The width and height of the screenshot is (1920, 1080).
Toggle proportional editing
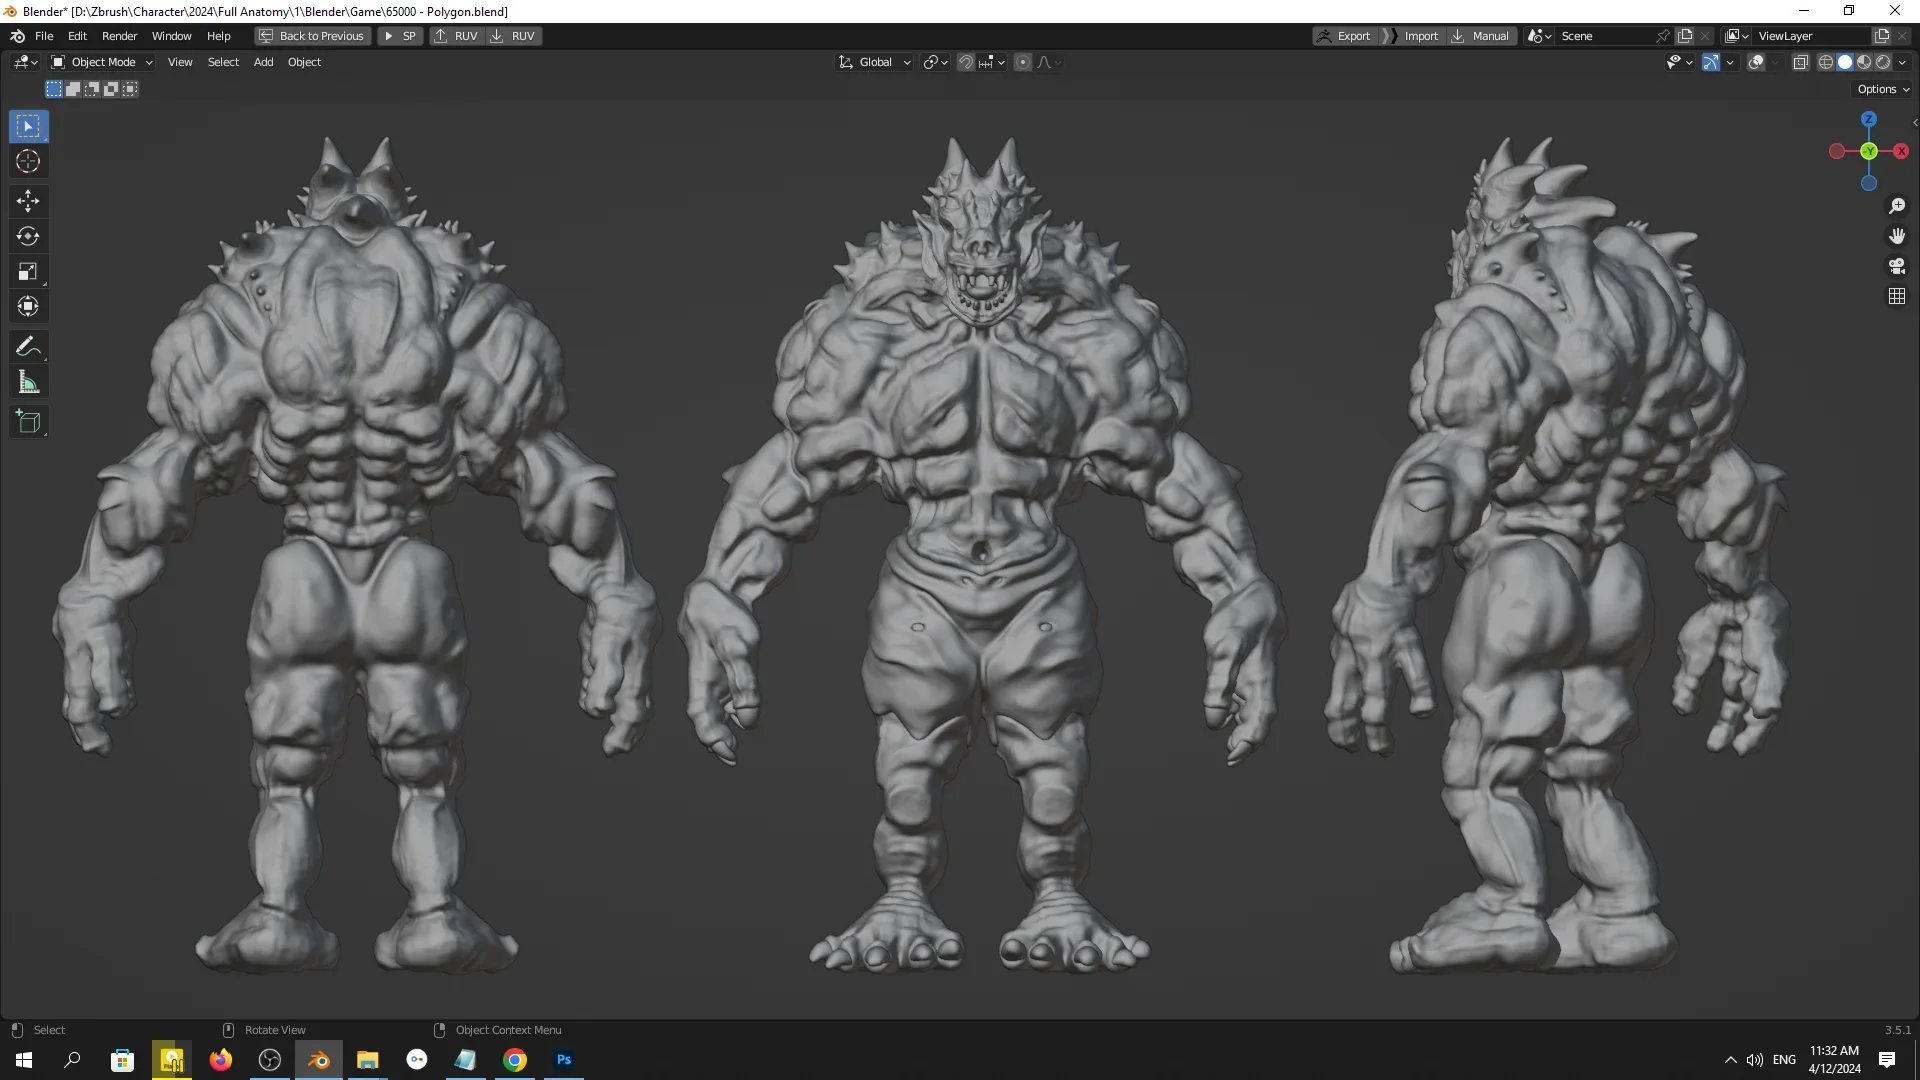pos(1022,62)
